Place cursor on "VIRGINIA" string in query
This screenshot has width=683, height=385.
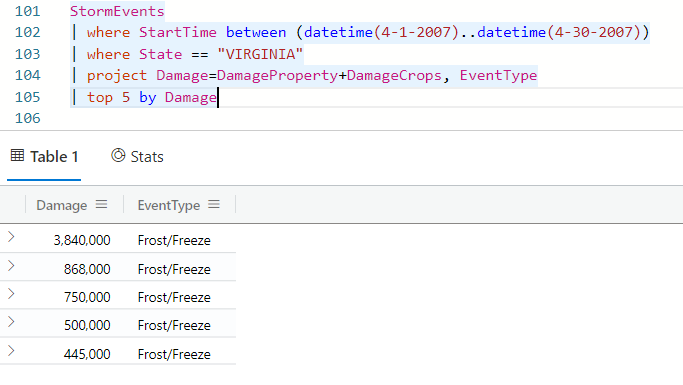(x=260, y=54)
